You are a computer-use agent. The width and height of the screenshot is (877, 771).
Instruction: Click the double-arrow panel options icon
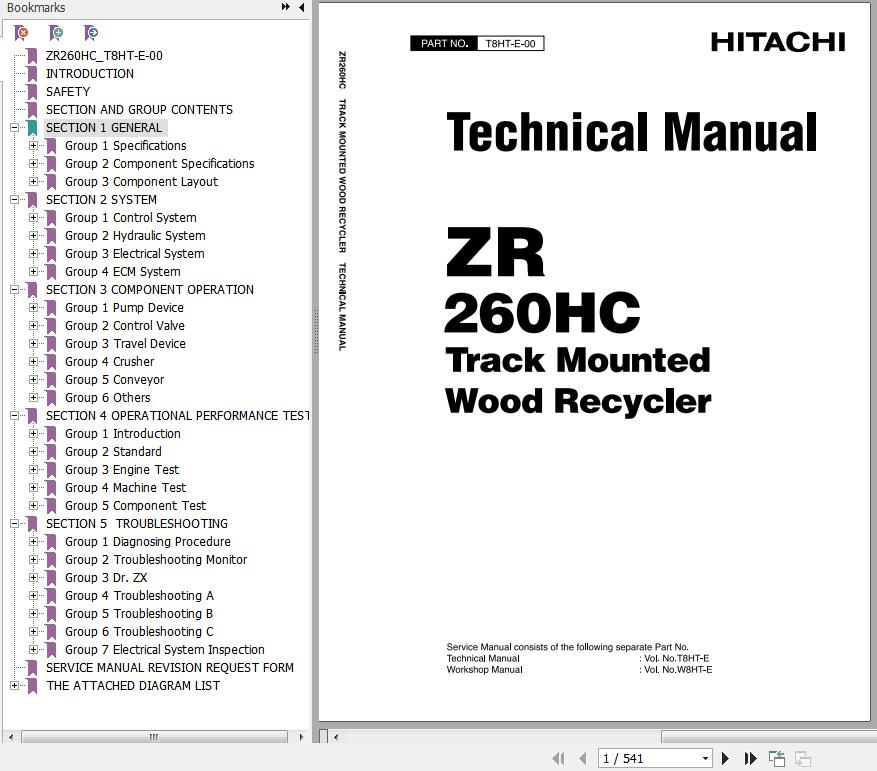click(286, 7)
